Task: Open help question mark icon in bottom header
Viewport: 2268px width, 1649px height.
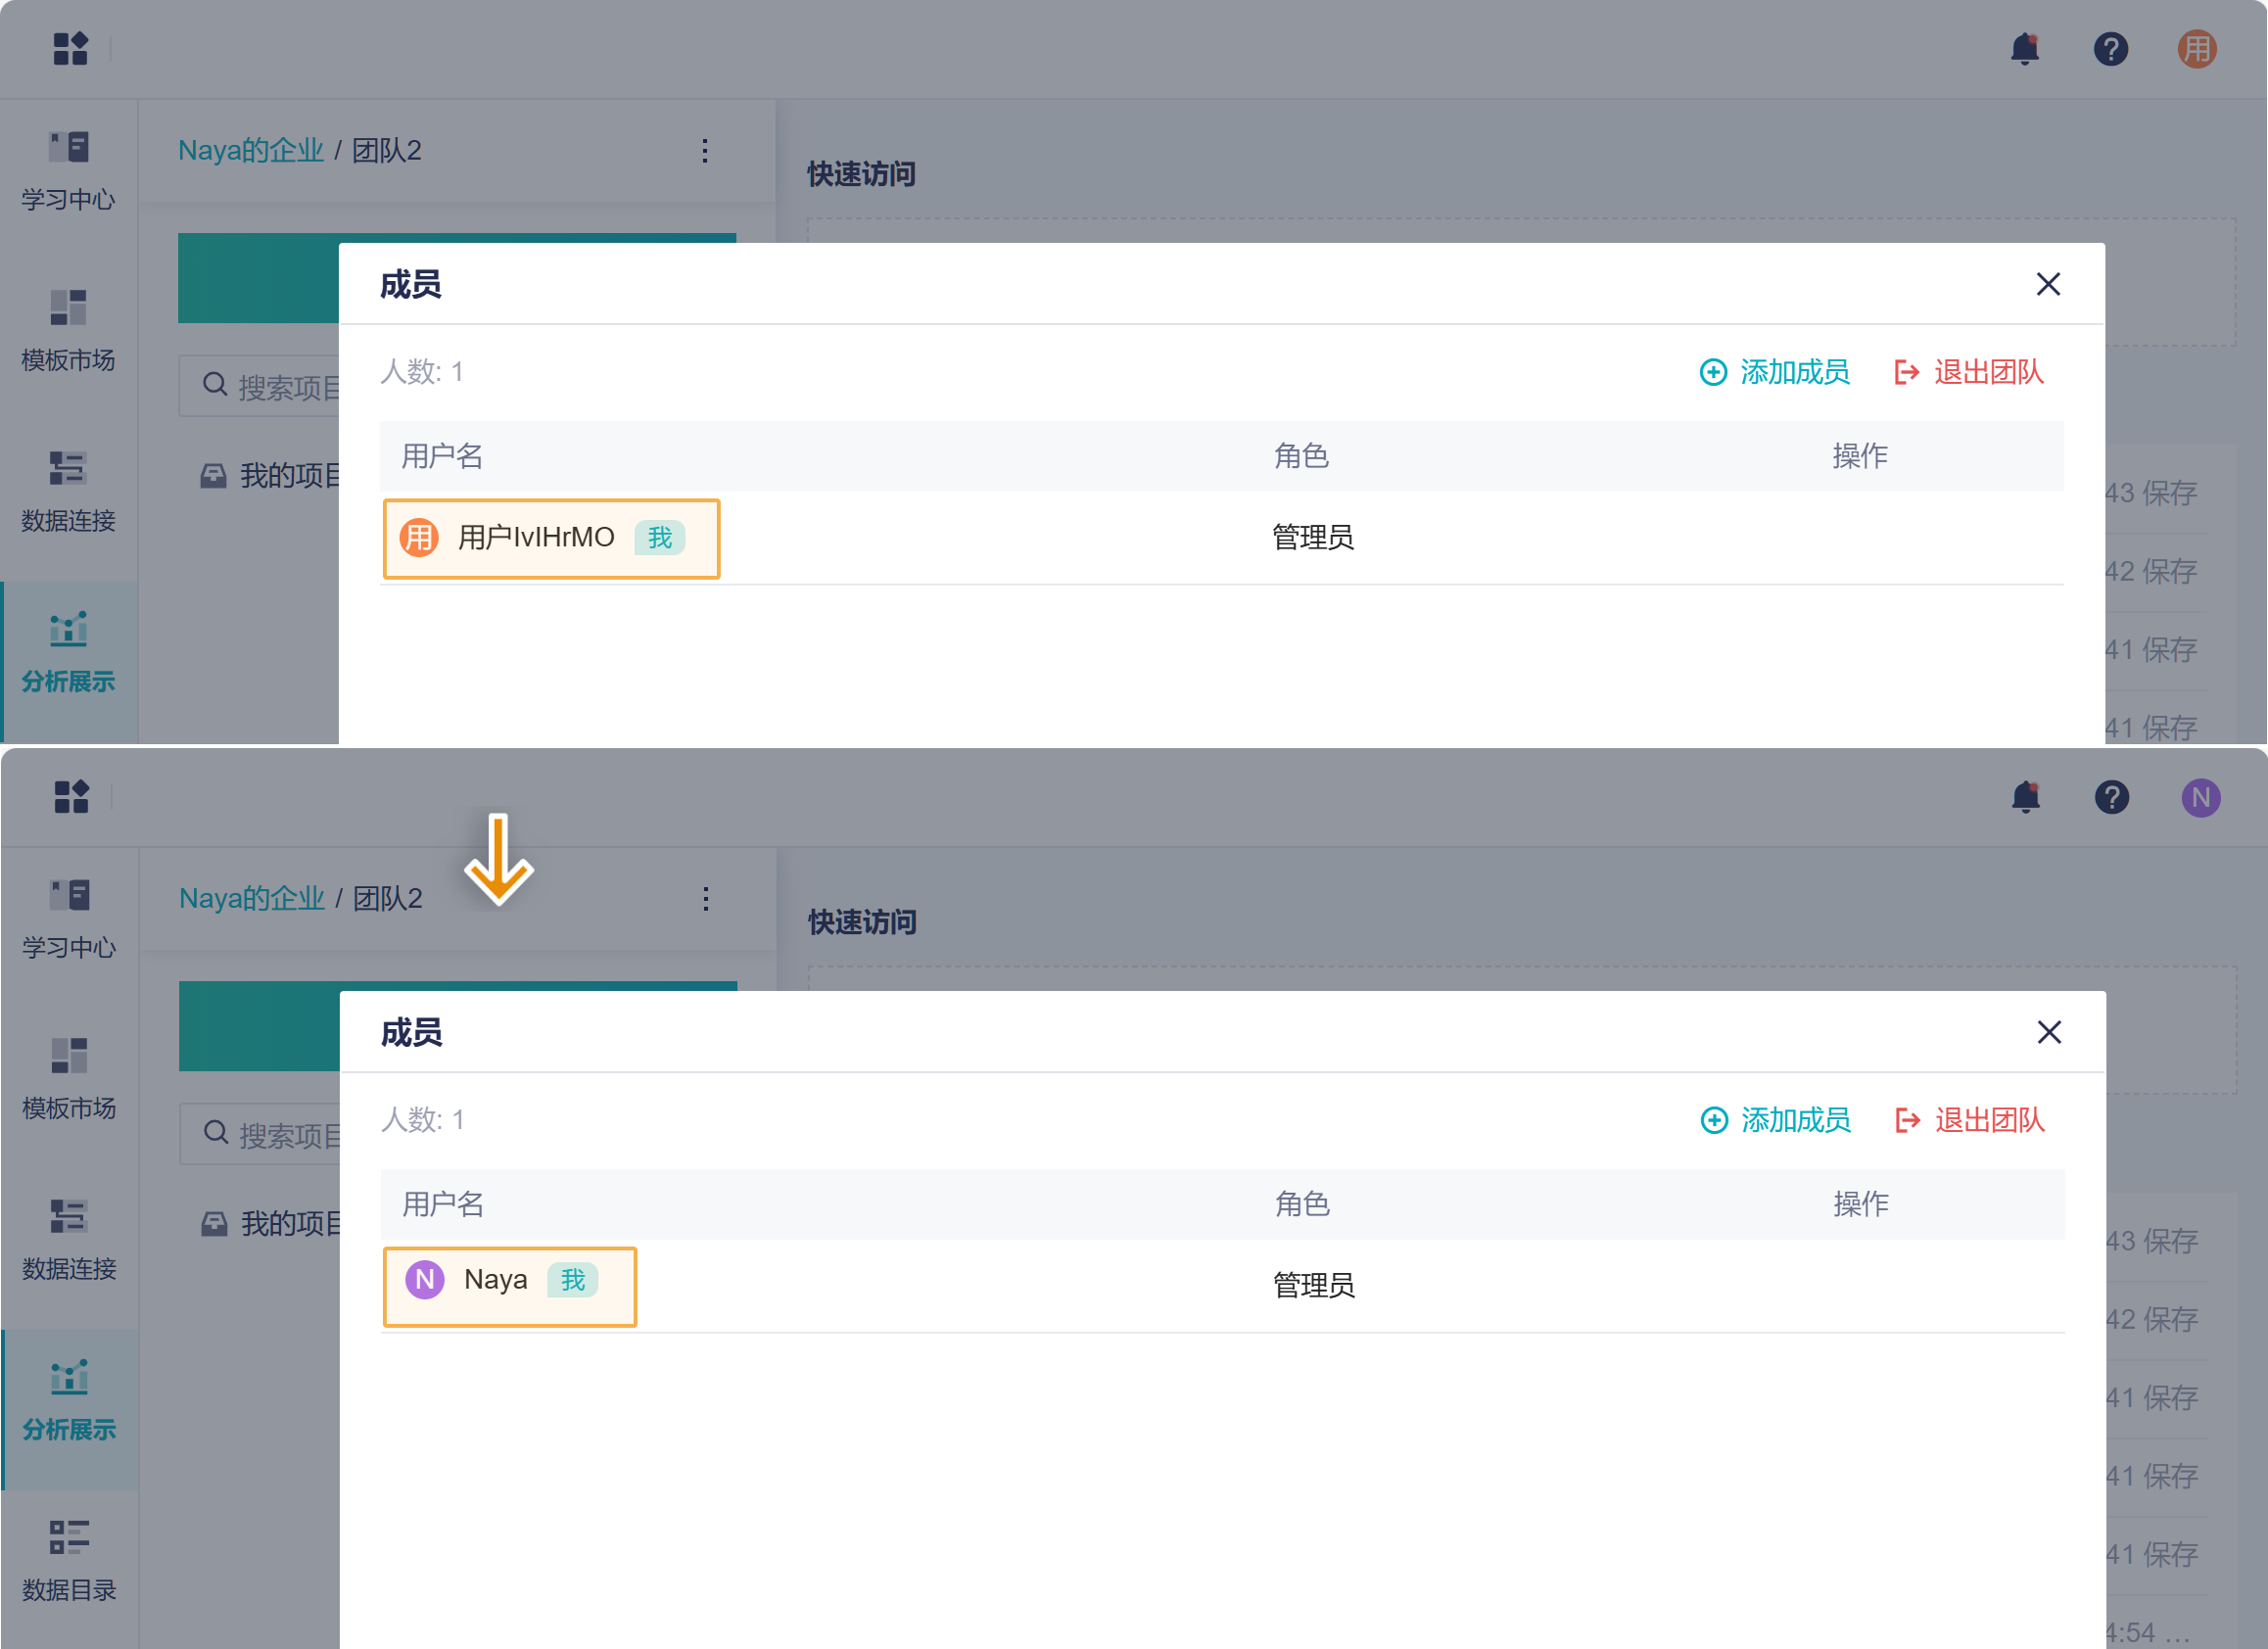Action: (x=2111, y=797)
